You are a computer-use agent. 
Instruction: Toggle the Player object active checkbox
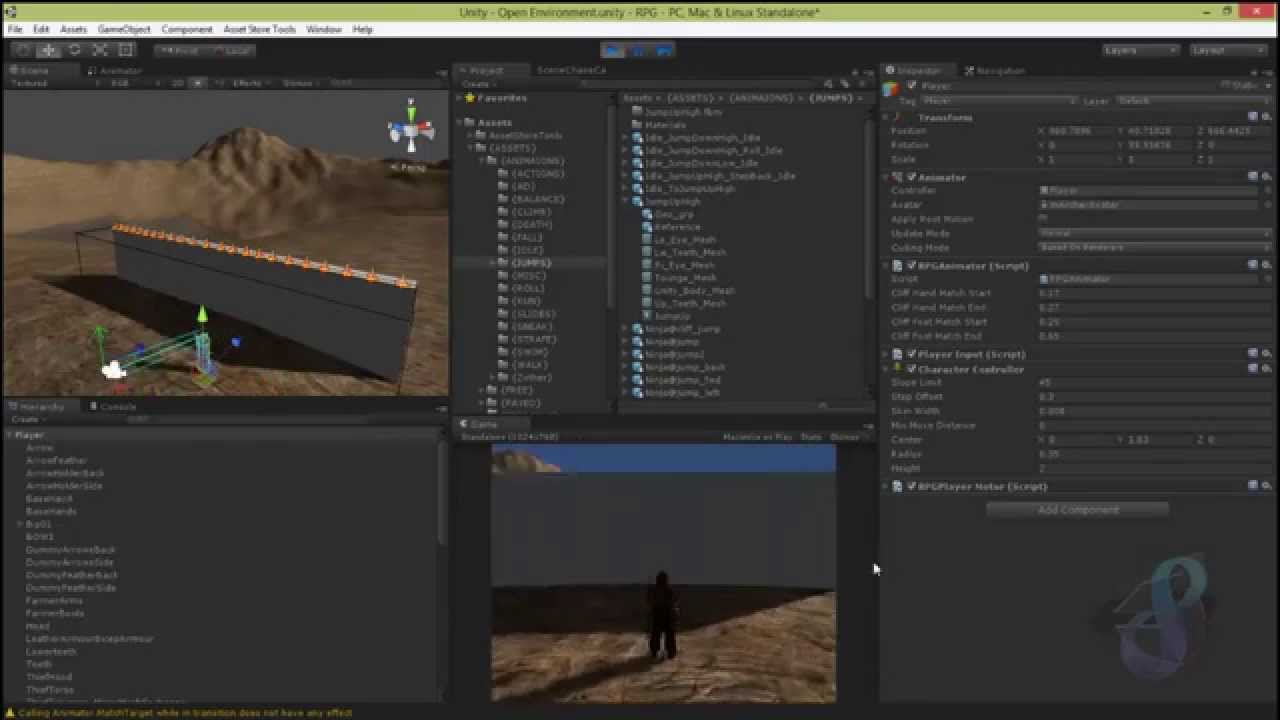click(x=911, y=86)
